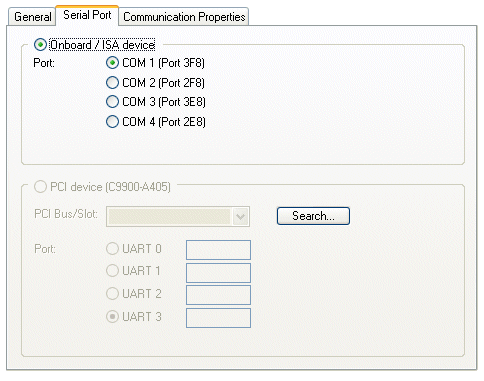Open the PCI Bus/Slot dropdown

(x=178, y=217)
